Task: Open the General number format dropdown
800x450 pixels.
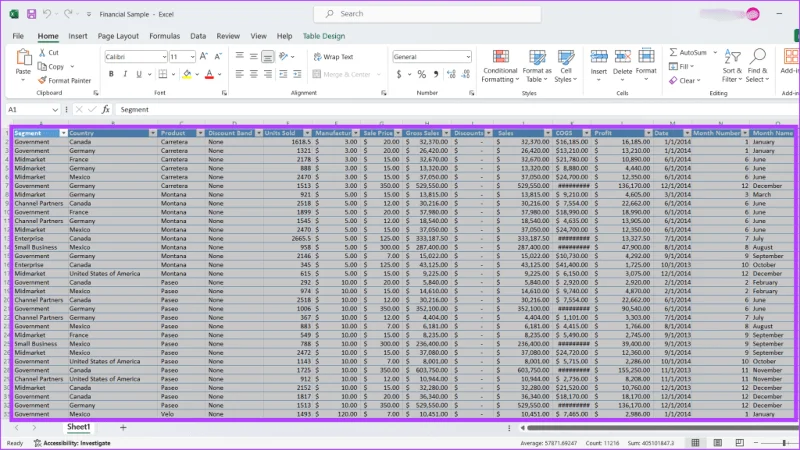Action: click(x=468, y=57)
